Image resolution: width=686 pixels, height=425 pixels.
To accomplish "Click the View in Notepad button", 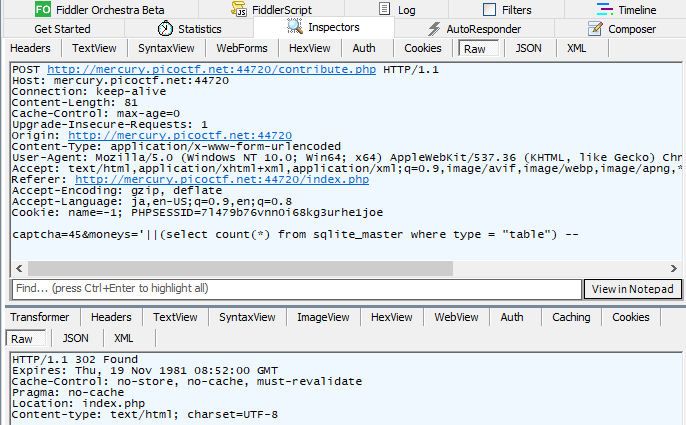I will 633,289.
